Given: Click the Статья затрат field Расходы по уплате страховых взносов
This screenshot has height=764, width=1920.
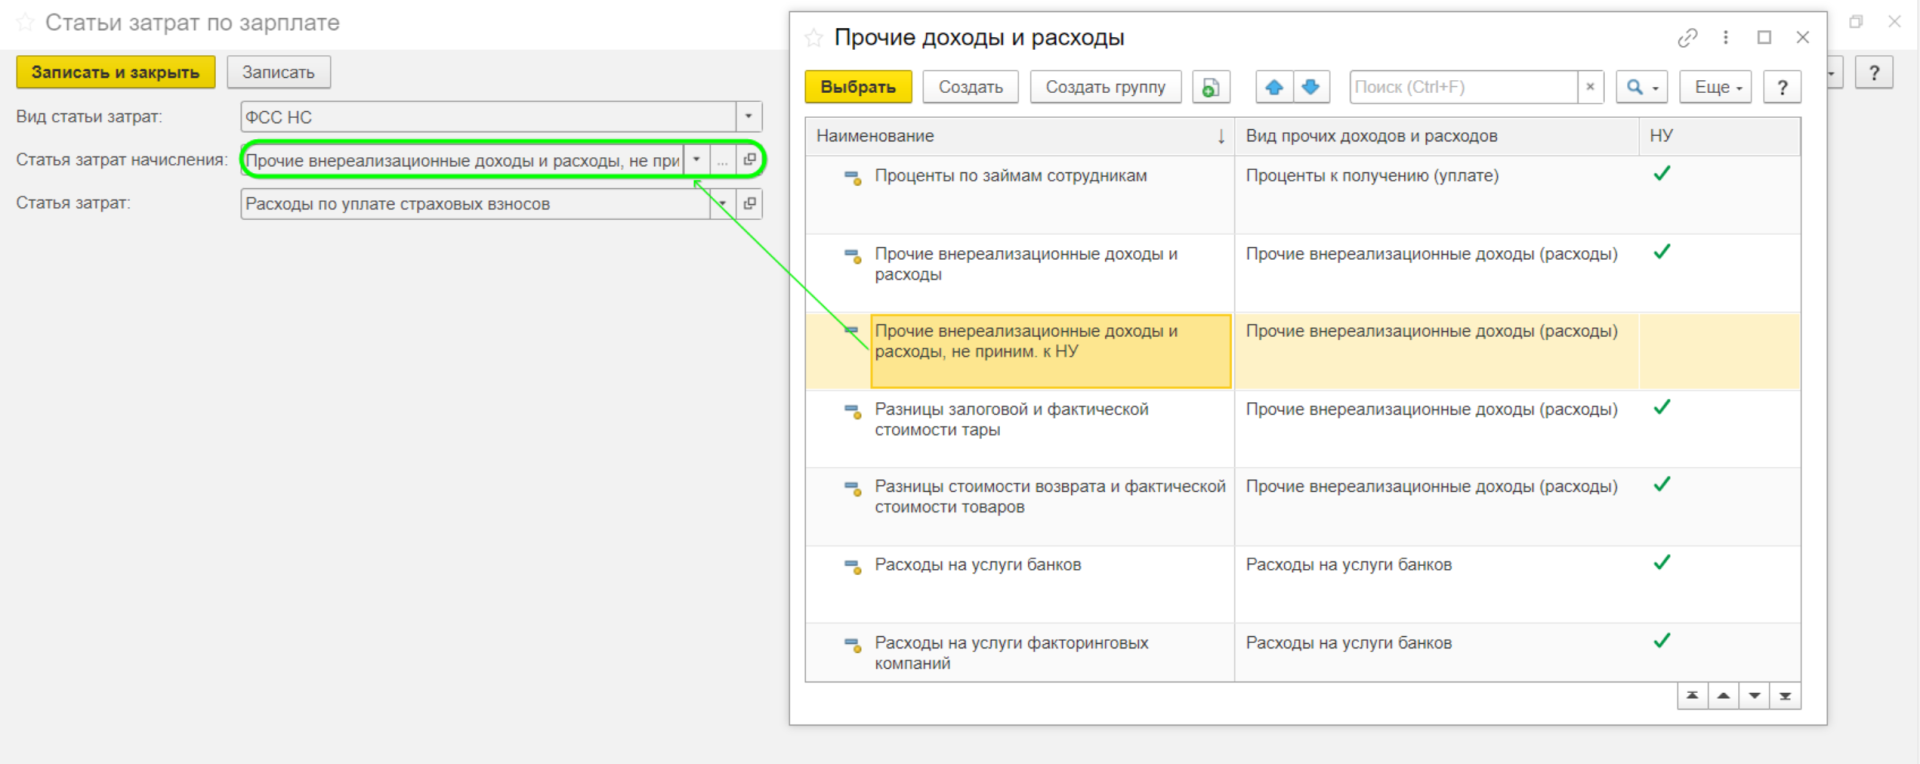Looking at the screenshot, I should tap(475, 204).
